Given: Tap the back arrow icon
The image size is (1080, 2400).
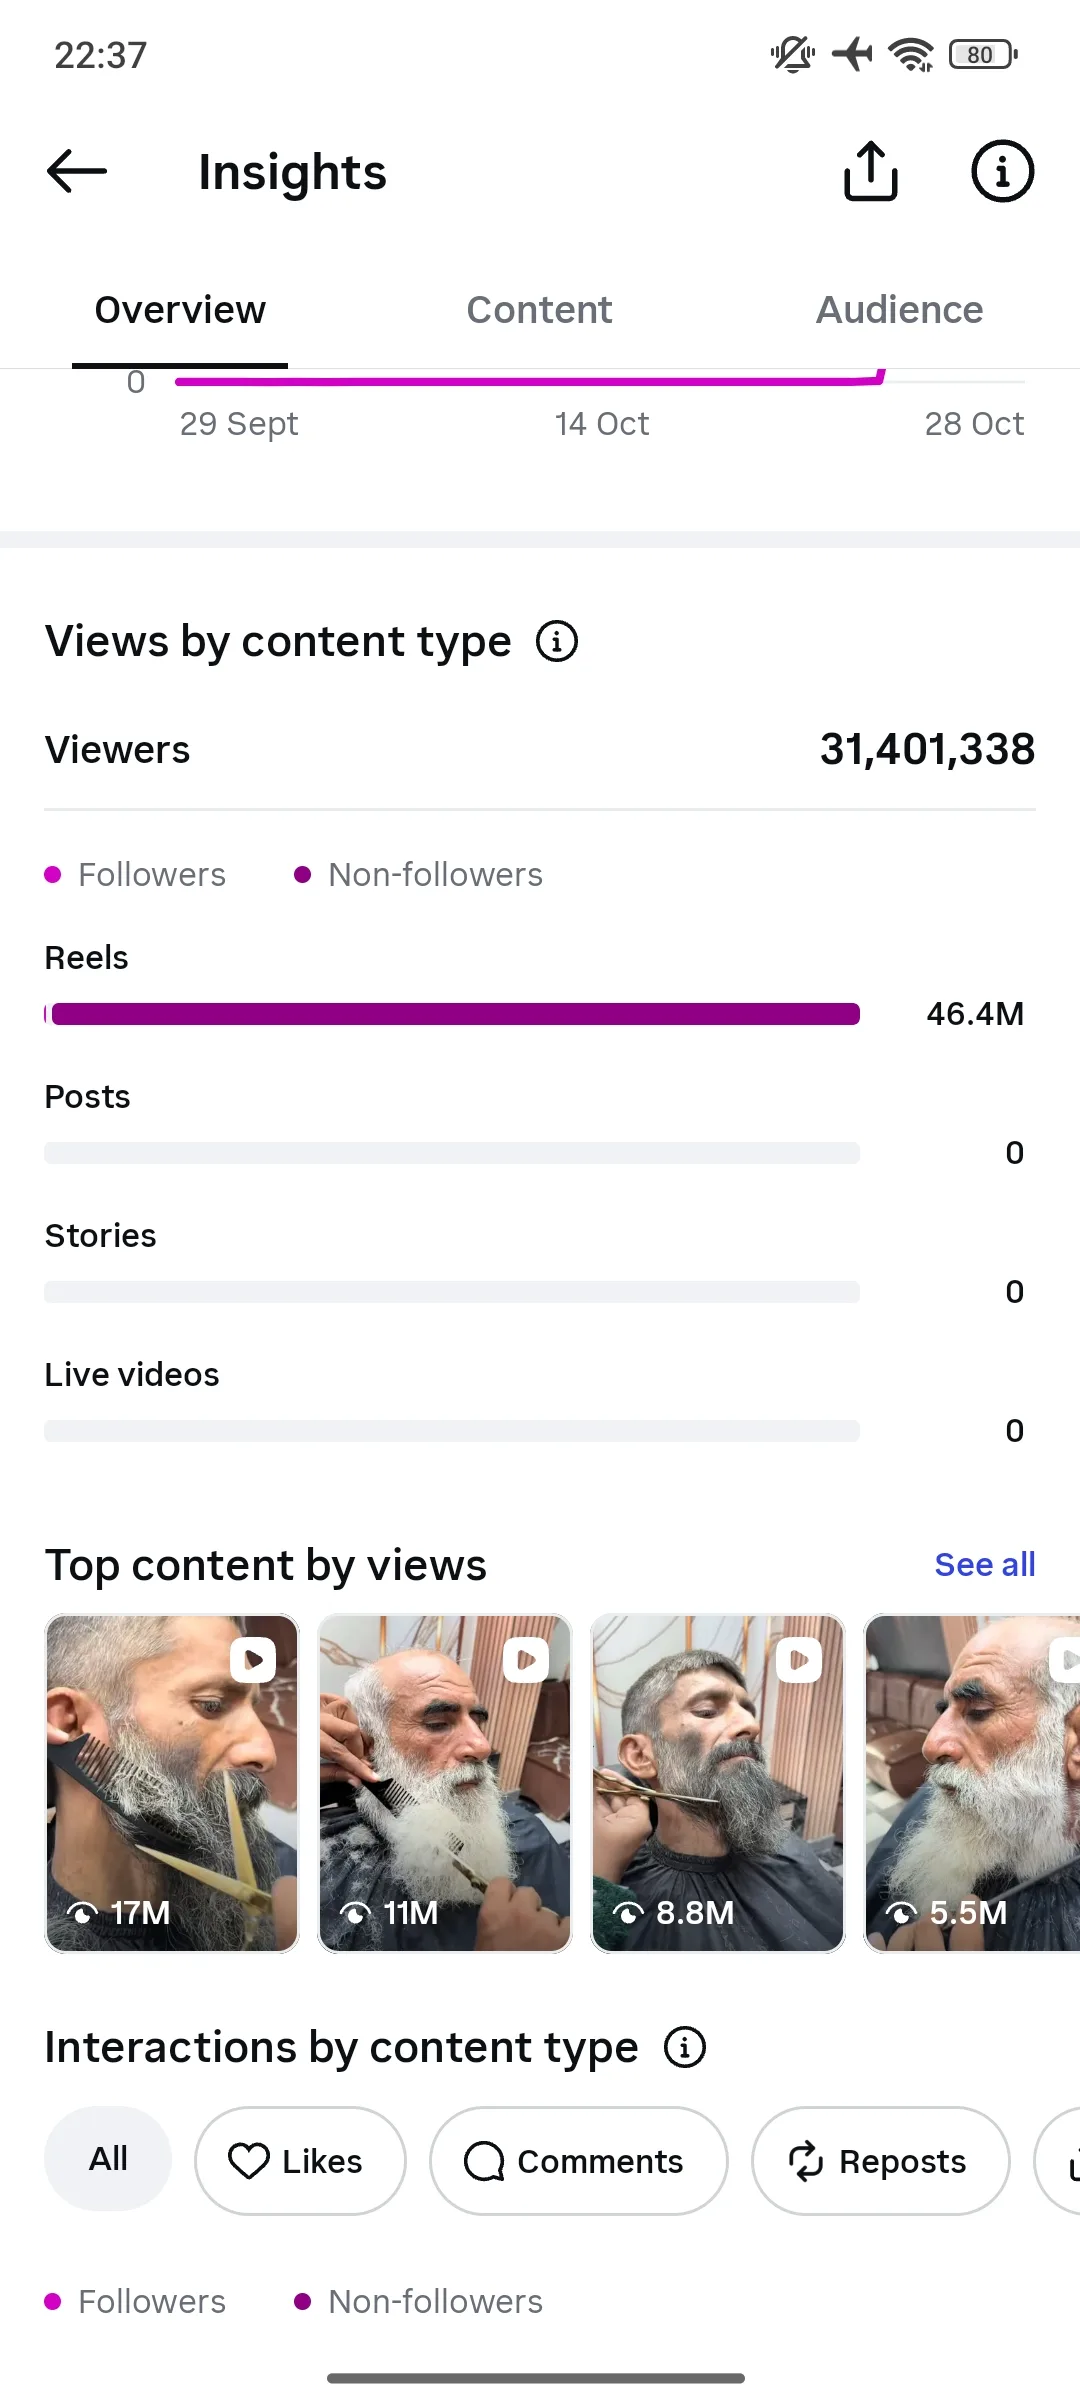Looking at the screenshot, I should 77,172.
